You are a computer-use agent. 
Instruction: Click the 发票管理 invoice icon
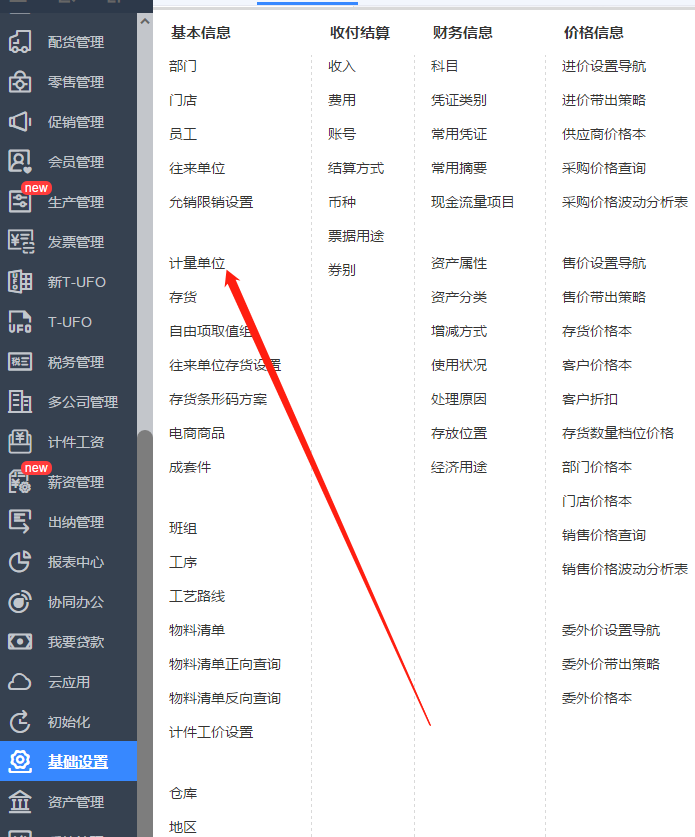[x=21, y=242]
